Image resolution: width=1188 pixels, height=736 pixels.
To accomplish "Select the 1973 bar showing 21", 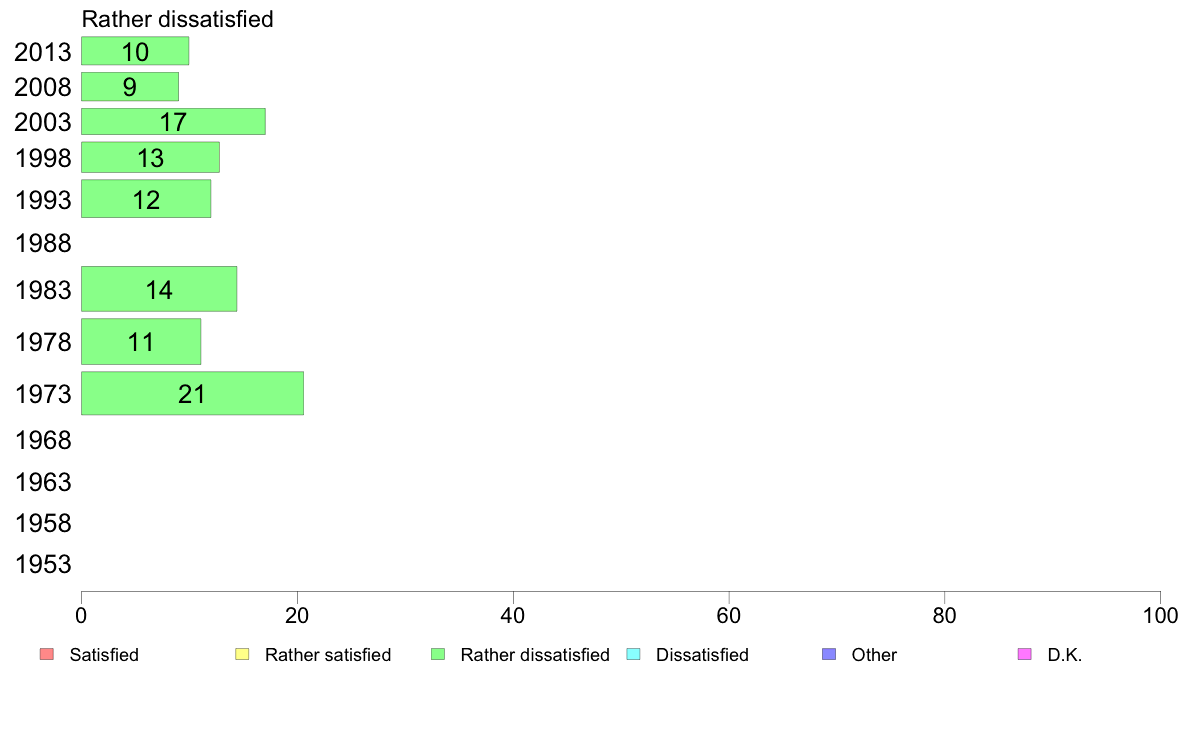I will tap(192, 393).
